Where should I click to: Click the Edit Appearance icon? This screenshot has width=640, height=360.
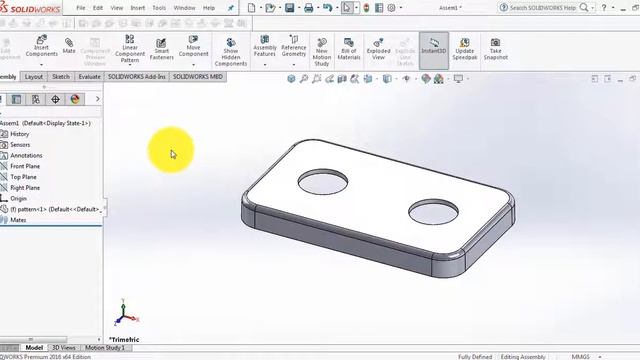point(426,78)
